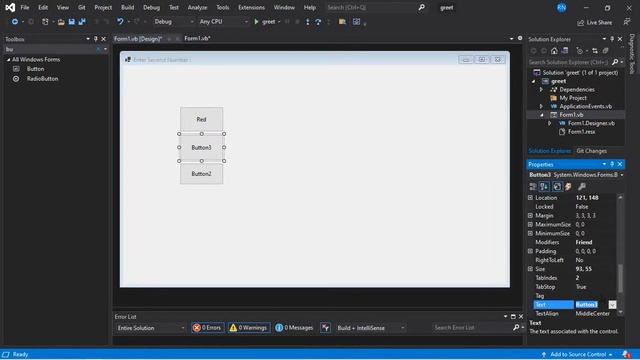Expand the Size property
Image resolution: width=640 pixels, height=360 pixels.
tap(530, 269)
